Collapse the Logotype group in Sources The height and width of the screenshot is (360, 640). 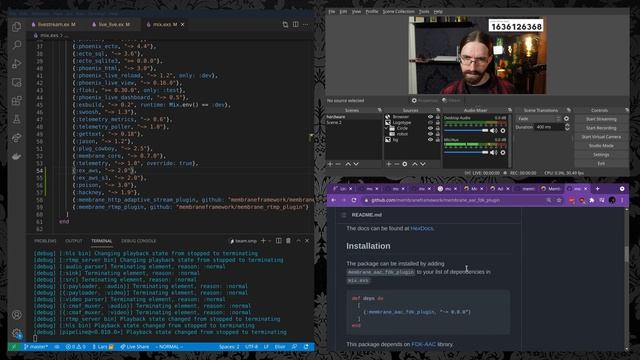(386, 128)
